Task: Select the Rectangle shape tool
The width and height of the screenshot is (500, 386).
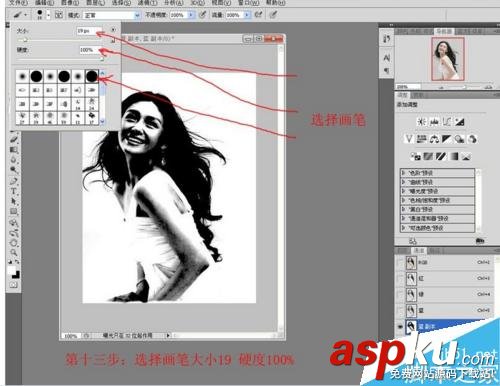Action: (x=14, y=211)
